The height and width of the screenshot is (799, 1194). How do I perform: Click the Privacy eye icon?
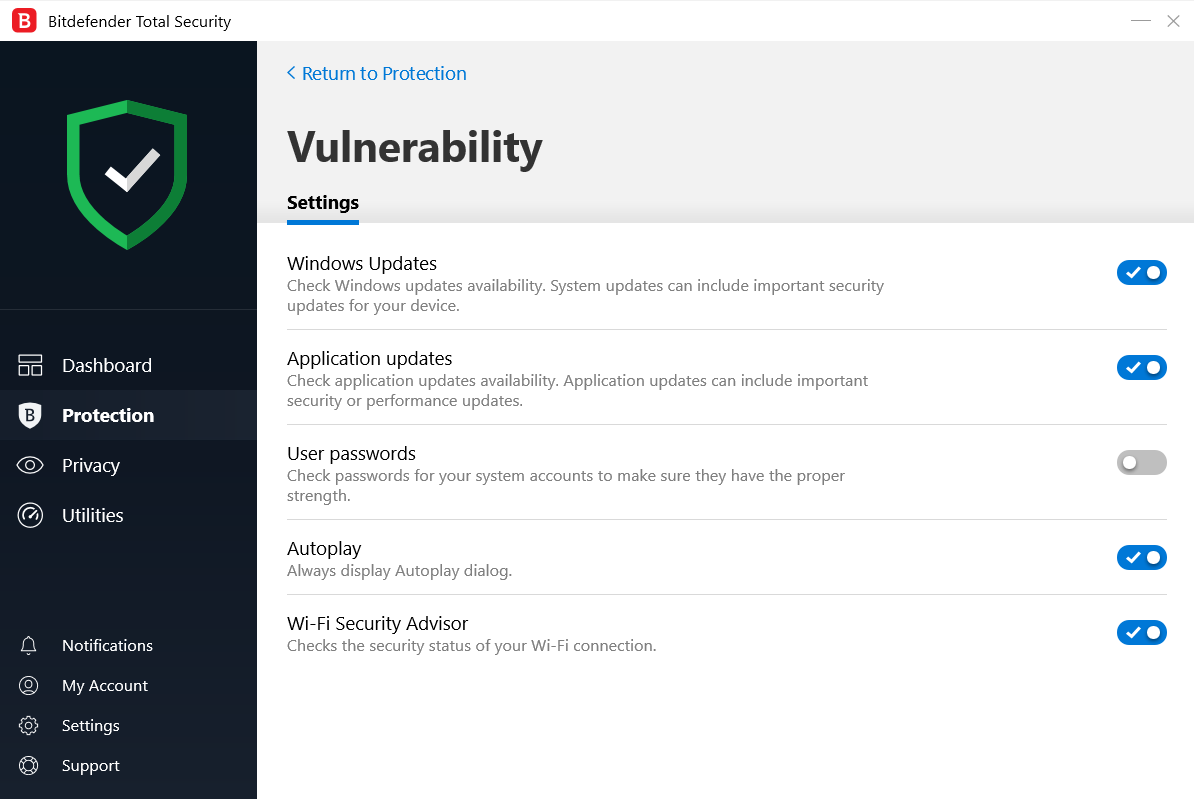[x=30, y=465]
